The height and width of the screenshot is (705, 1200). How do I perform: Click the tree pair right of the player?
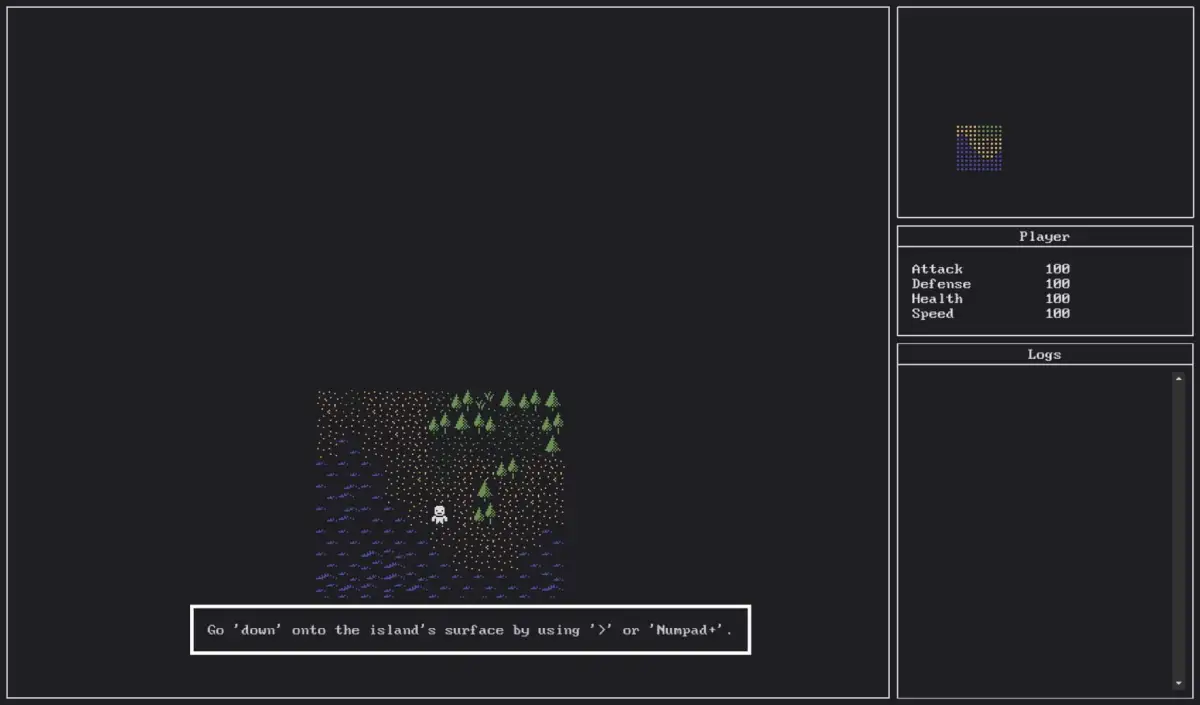tap(484, 514)
